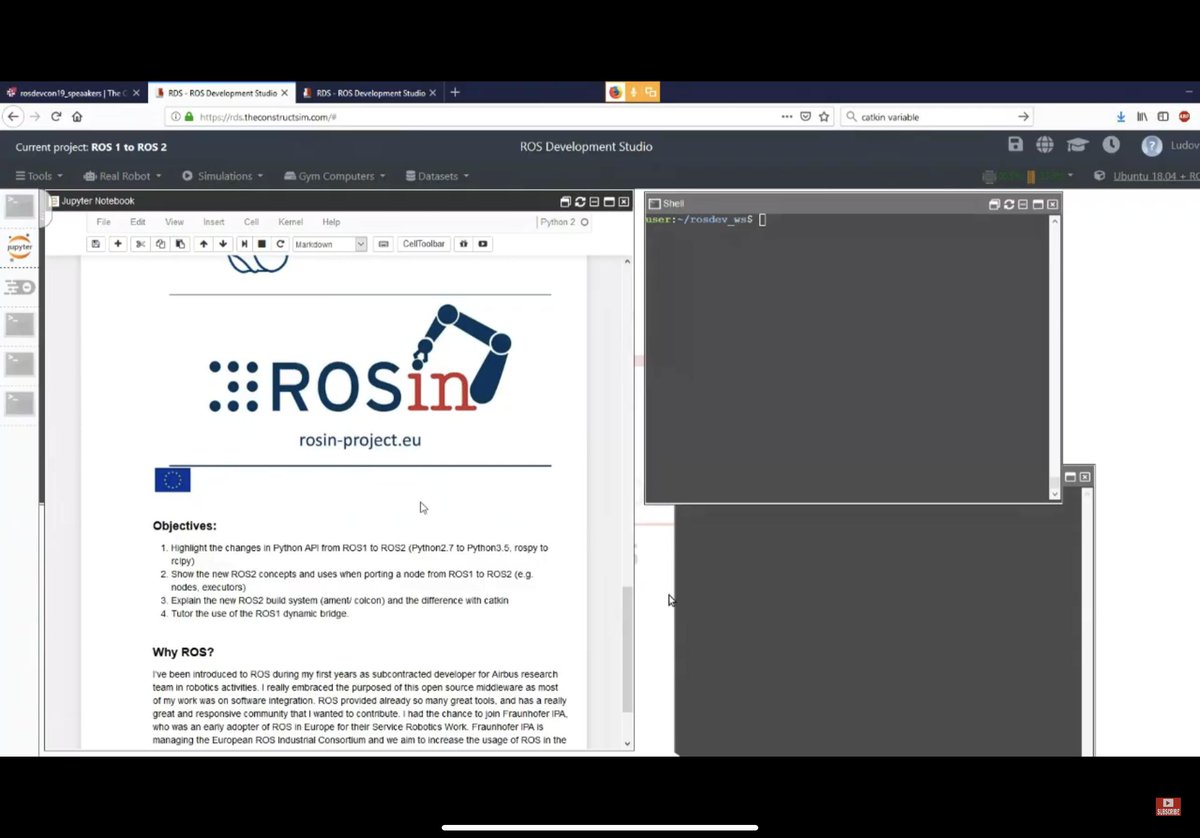This screenshot has height=838, width=1200.
Task: Go back with the browser back arrow
Action: point(13,117)
